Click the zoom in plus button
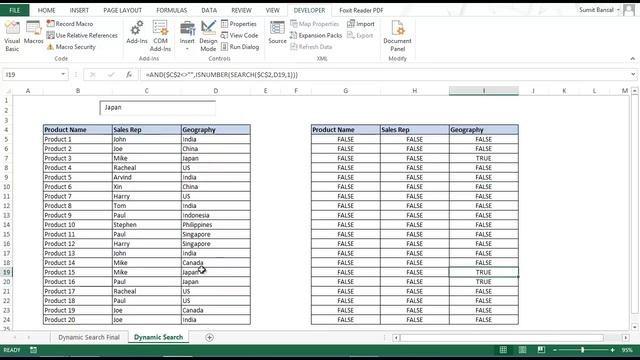This screenshot has width=640, height=360. (613, 350)
